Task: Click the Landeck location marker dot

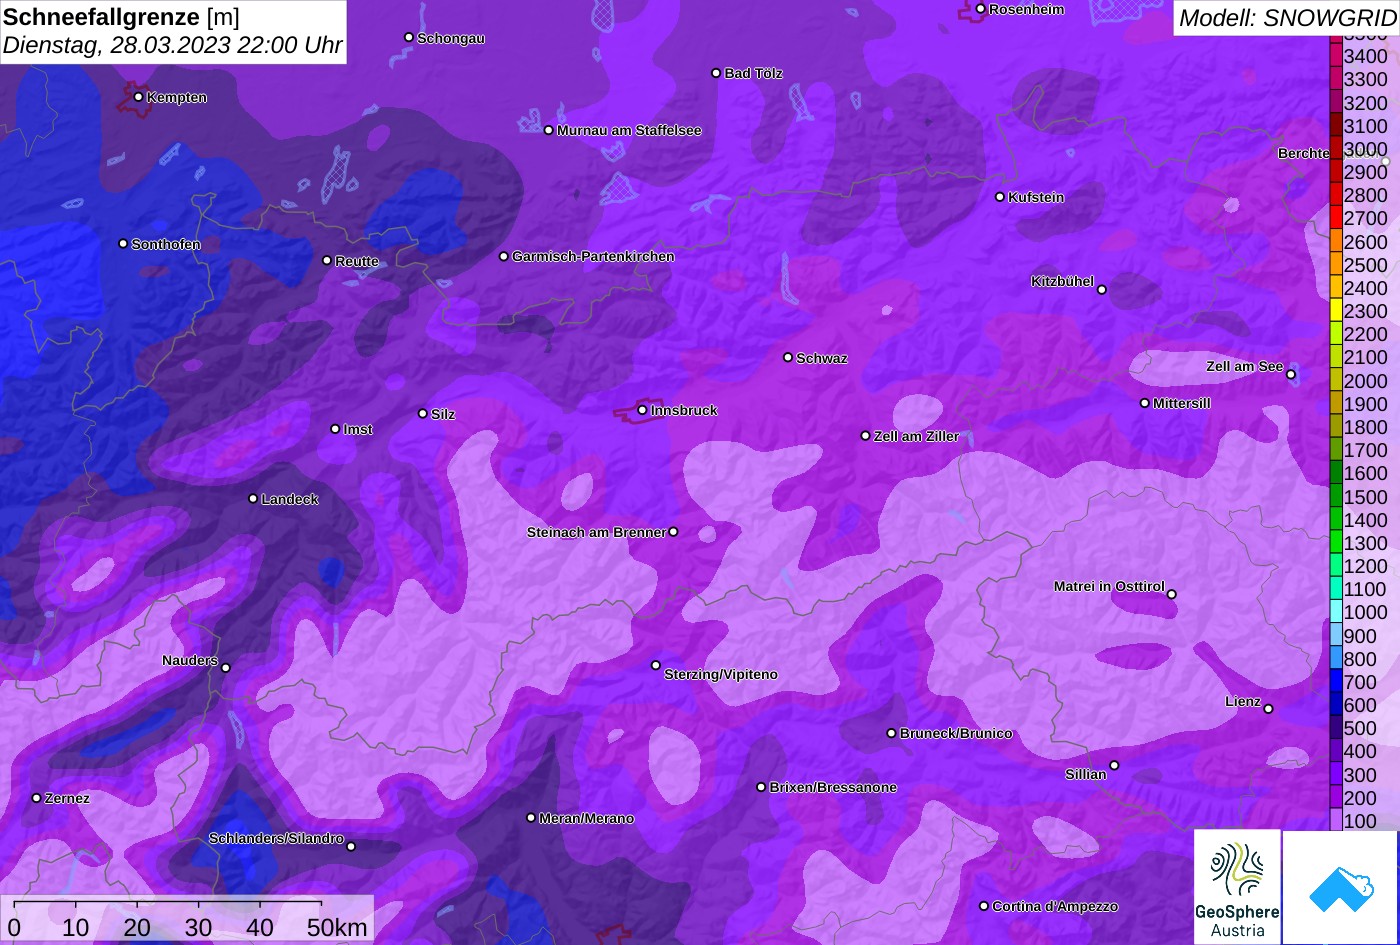Action: pos(253,499)
